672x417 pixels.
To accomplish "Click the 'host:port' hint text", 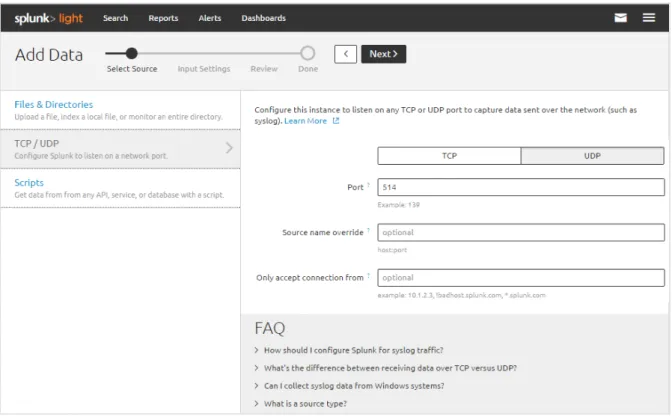I will (392, 250).
